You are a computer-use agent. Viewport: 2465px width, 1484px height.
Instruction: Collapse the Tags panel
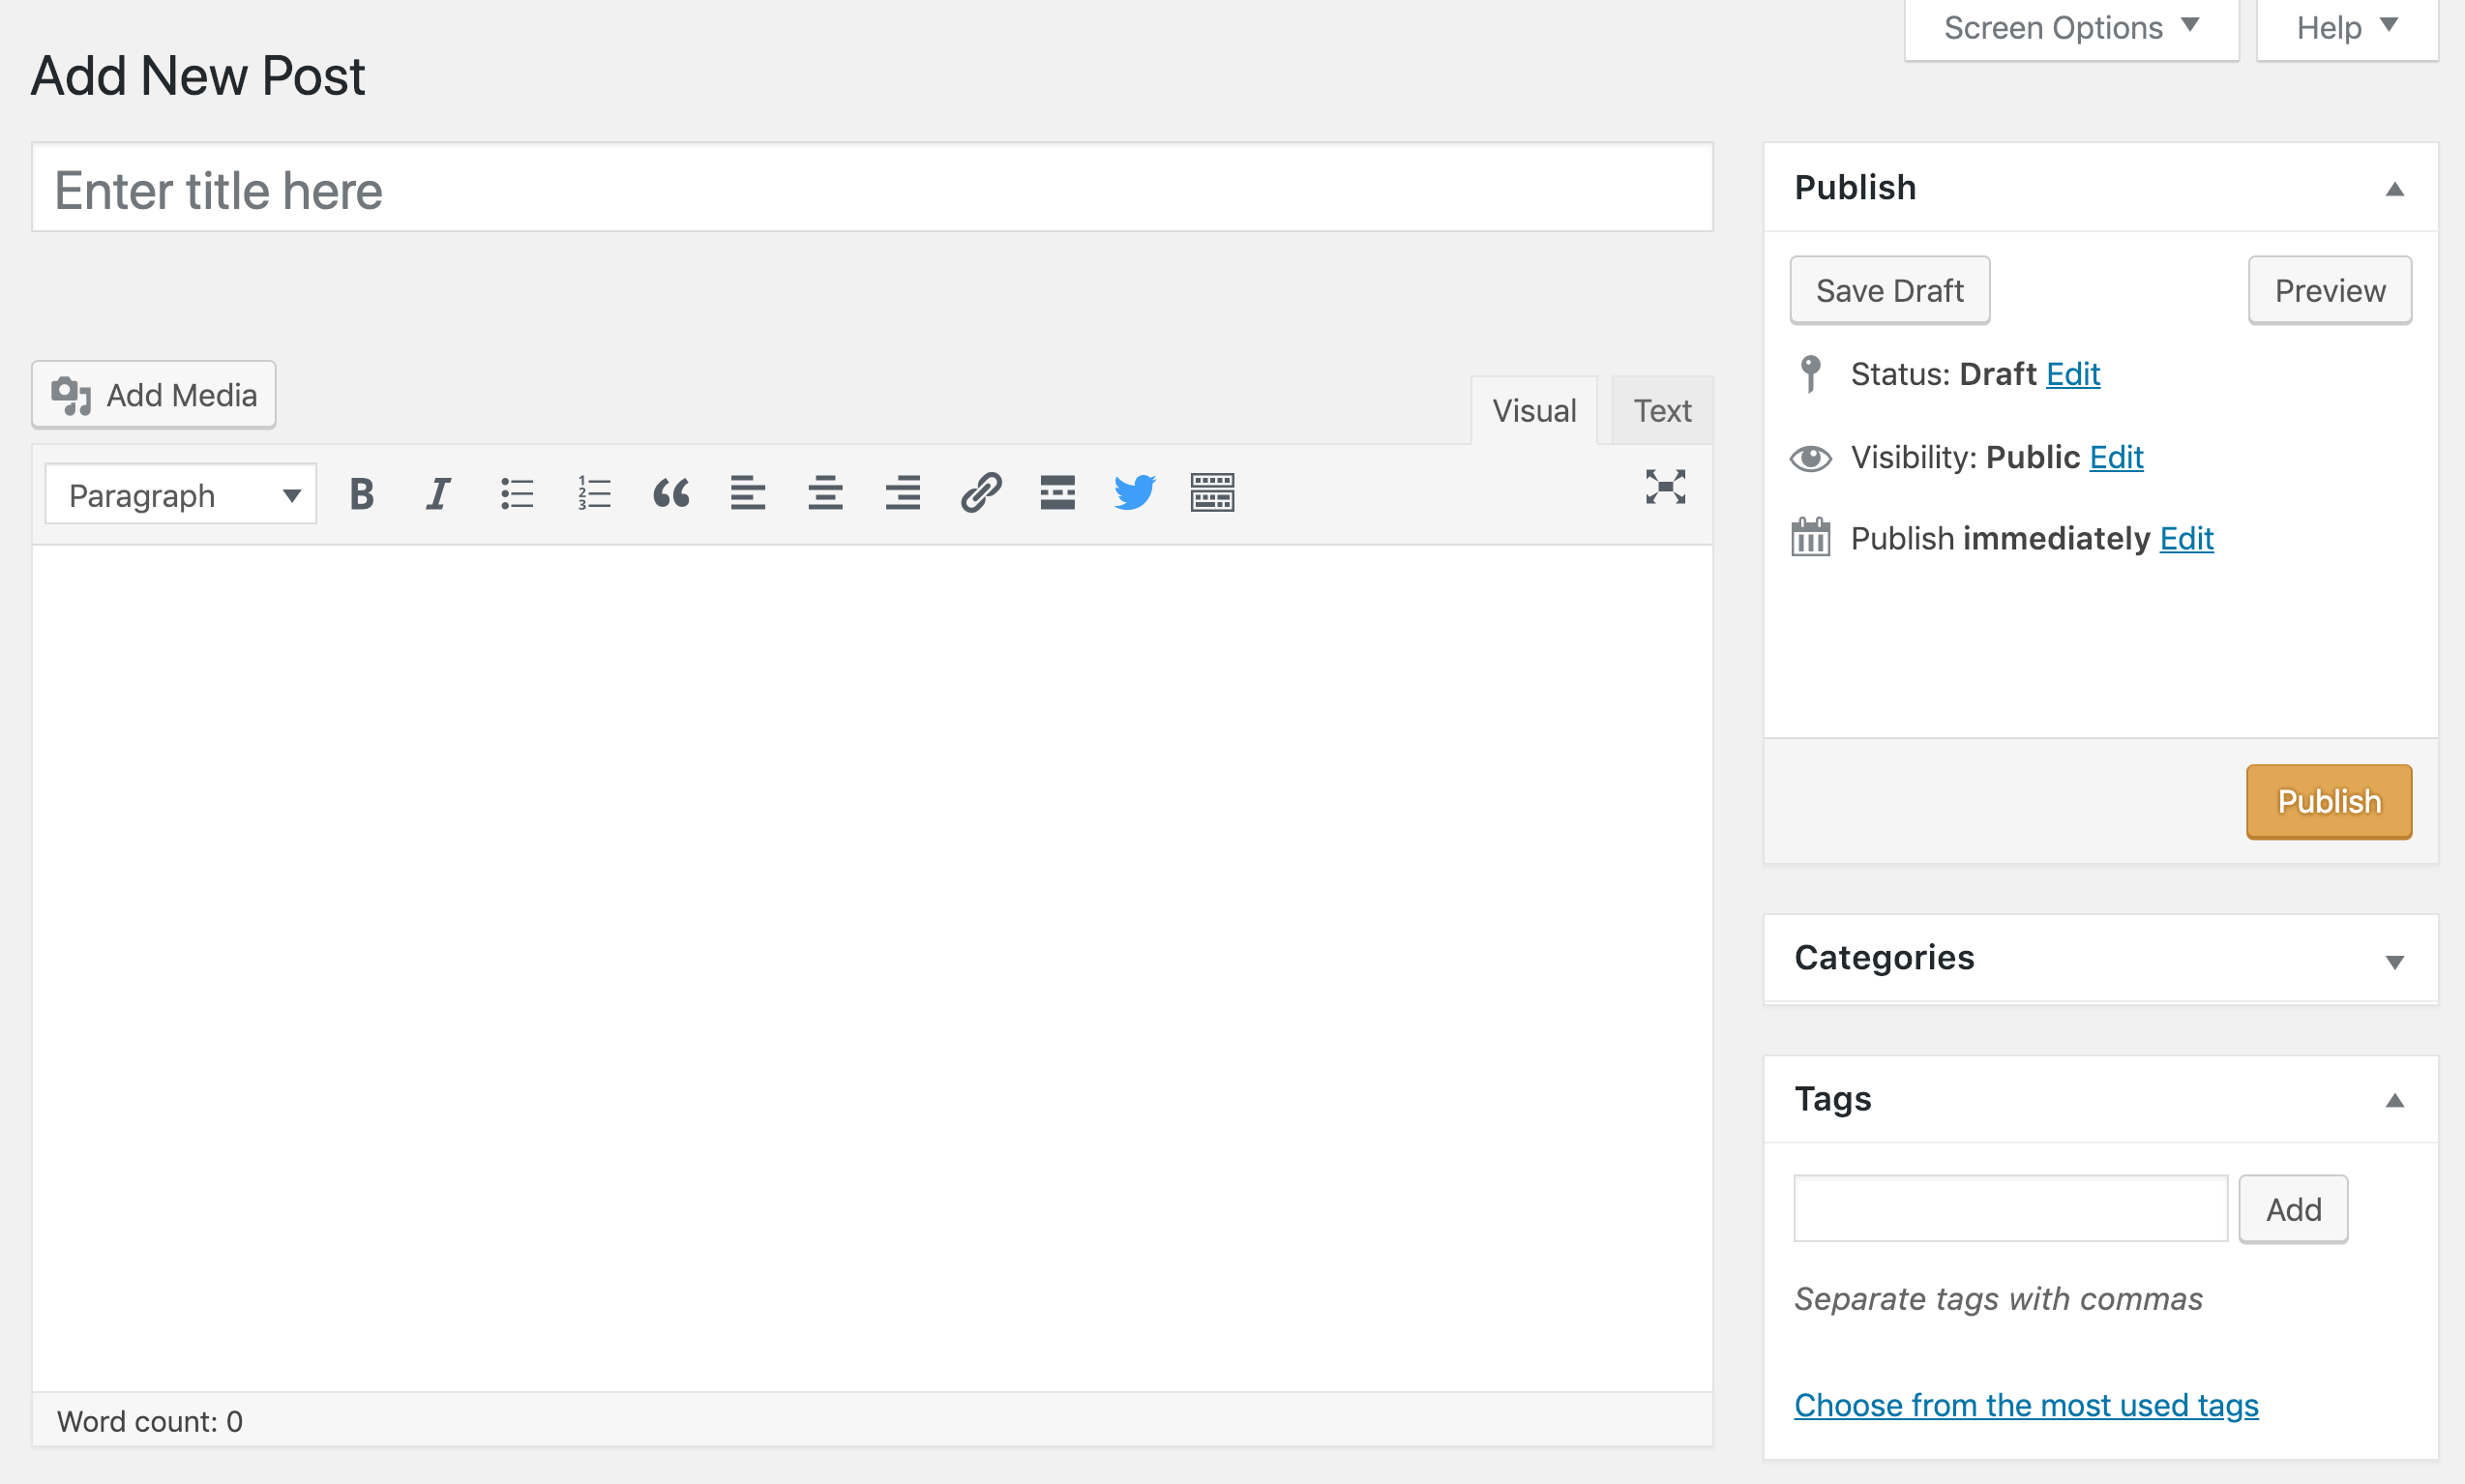2394,1101
